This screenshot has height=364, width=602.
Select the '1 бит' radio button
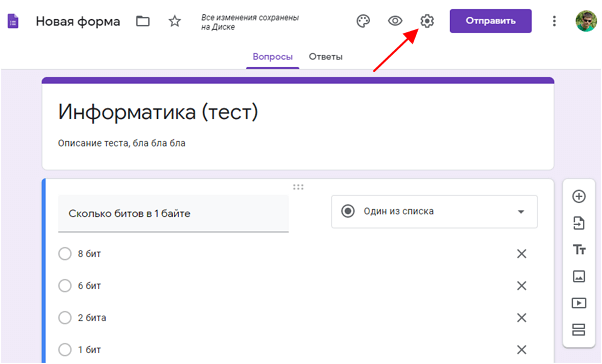tap(65, 349)
